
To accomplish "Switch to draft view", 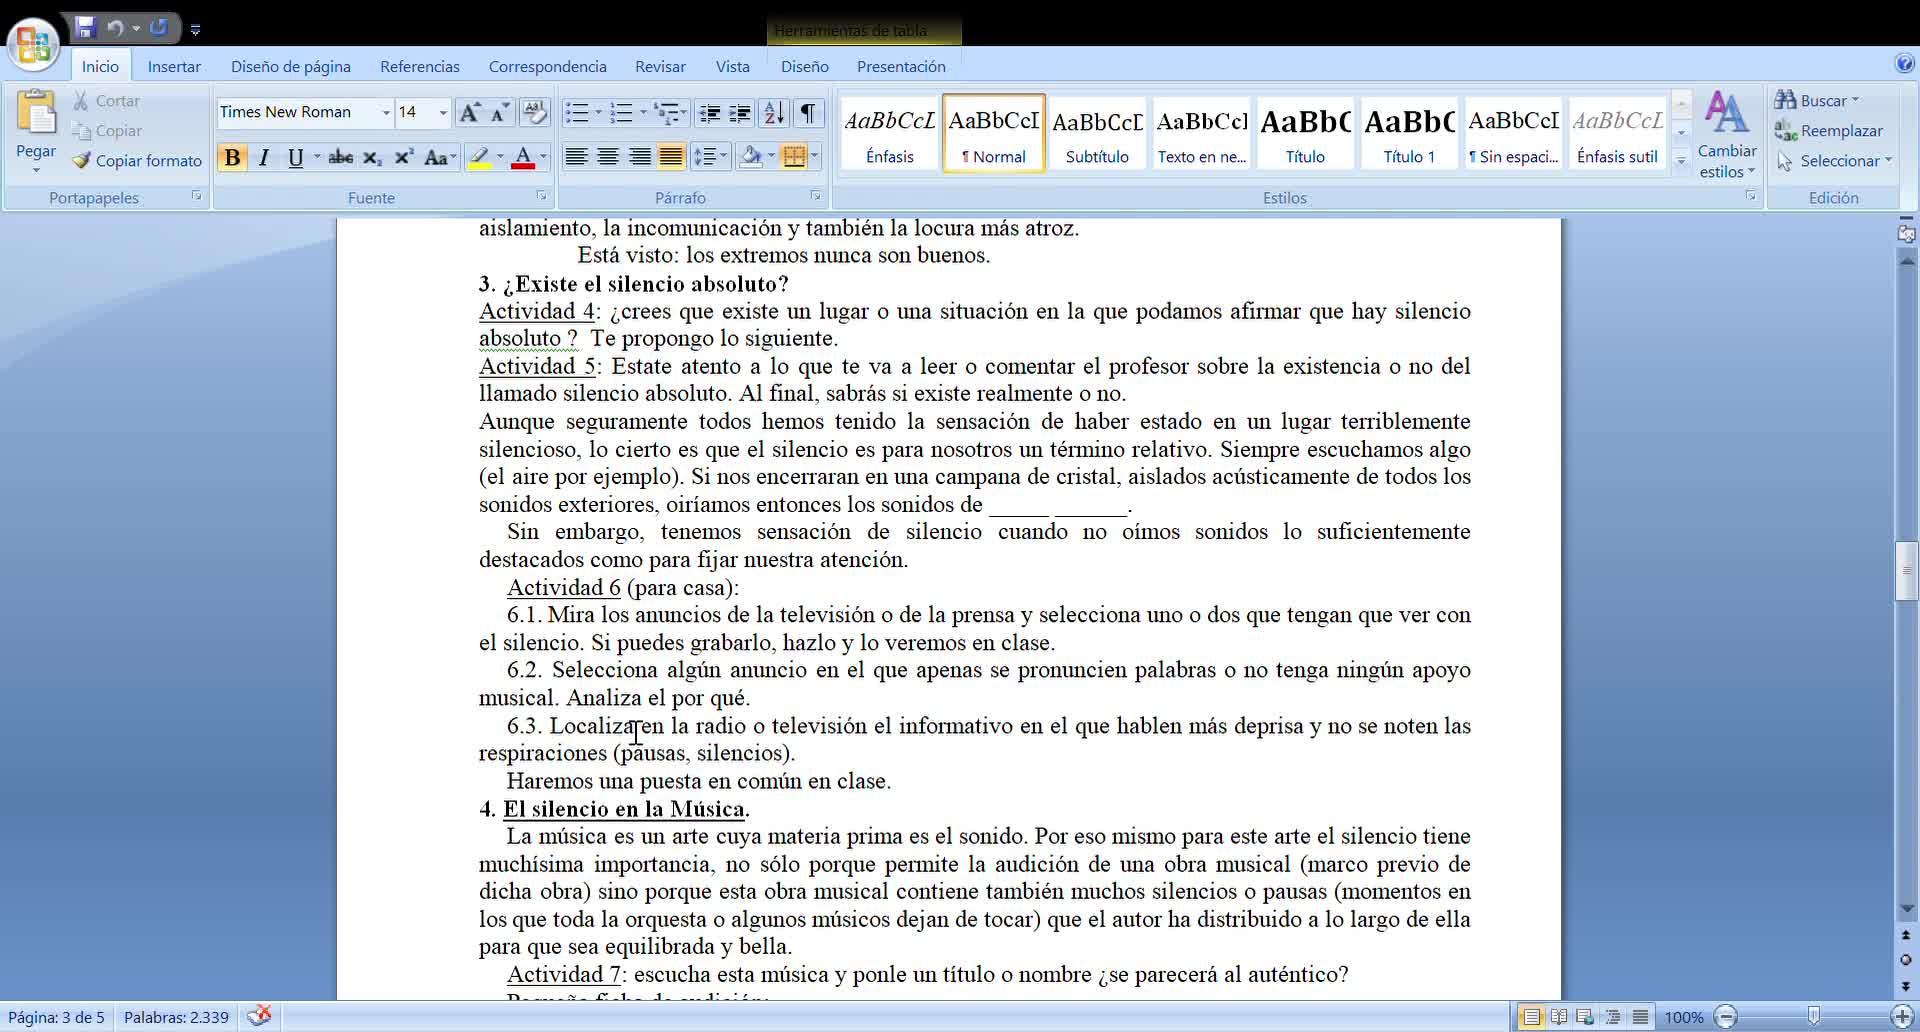I will (x=1640, y=1017).
